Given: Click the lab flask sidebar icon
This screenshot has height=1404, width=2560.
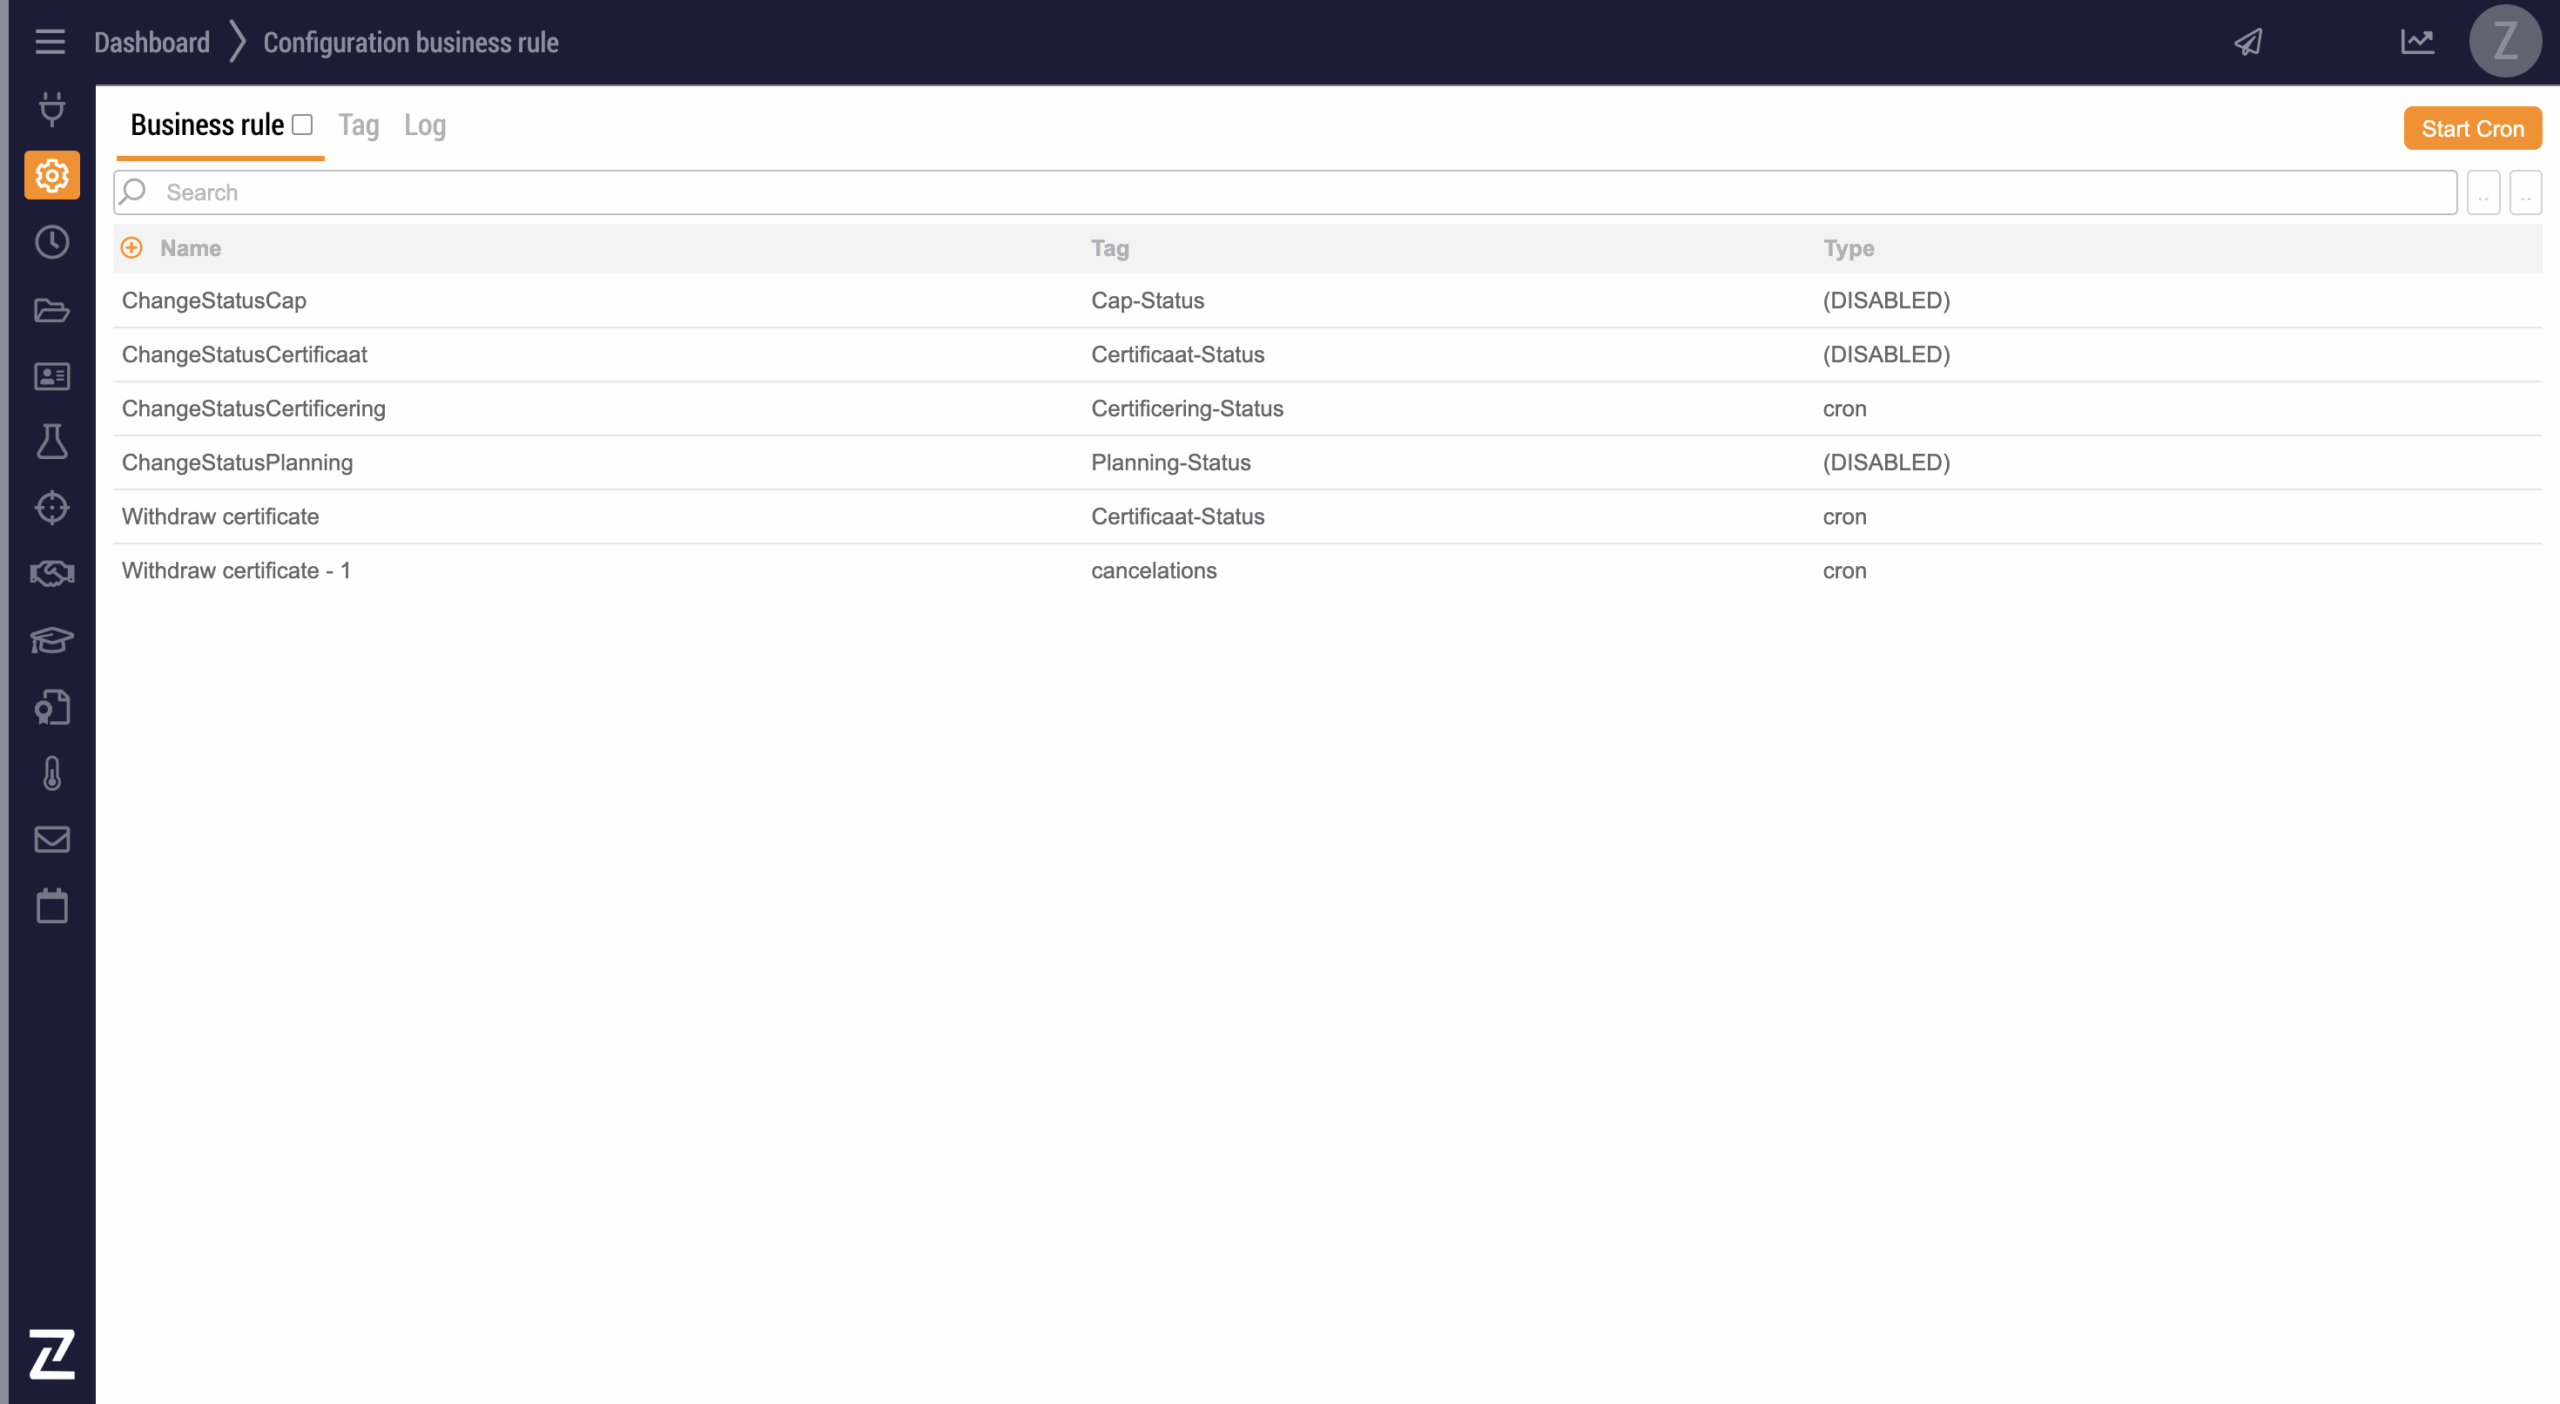Looking at the screenshot, I should [x=52, y=441].
